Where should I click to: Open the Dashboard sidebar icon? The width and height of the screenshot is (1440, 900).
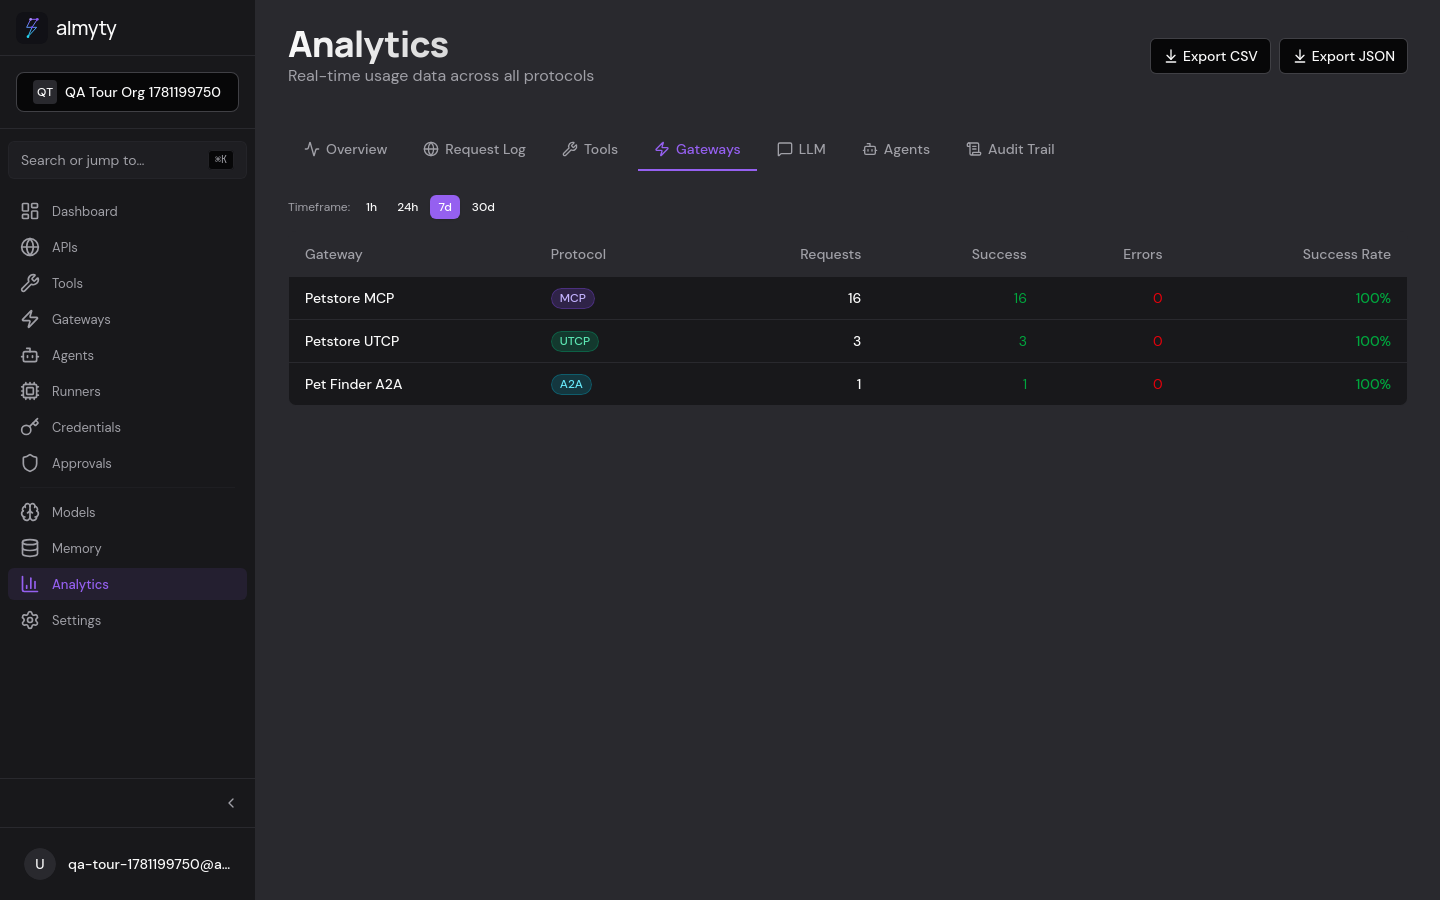30,211
